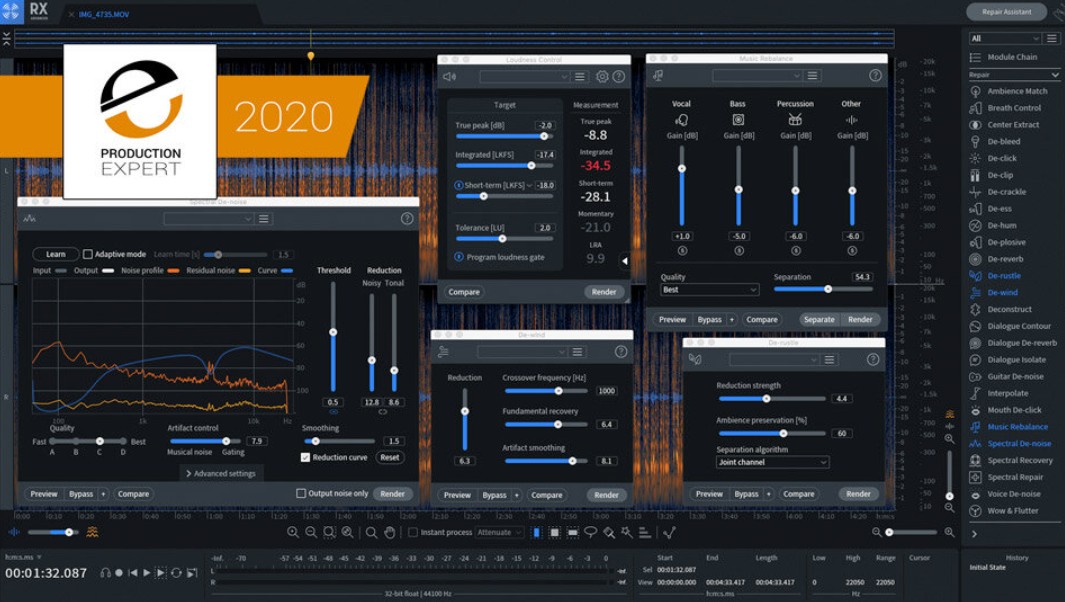The image size is (1065, 602).
Task: Click the Crossover frequency slider in De-wind
Action: pyautogui.click(x=546, y=391)
